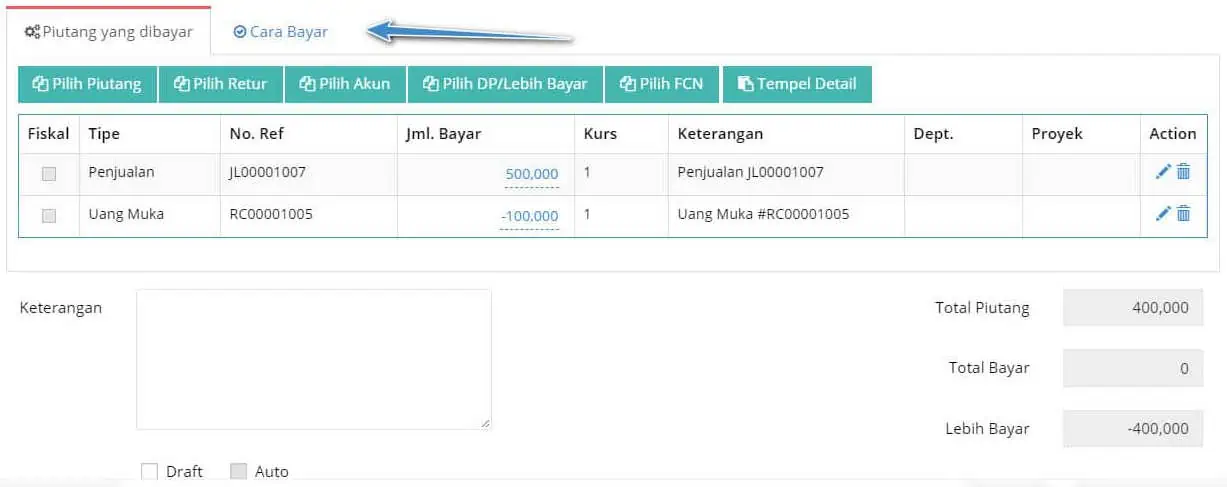Open Pilih DP/Lebih Bayar selector
Screen dimensions: 1227x487
(x=505, y=84)
